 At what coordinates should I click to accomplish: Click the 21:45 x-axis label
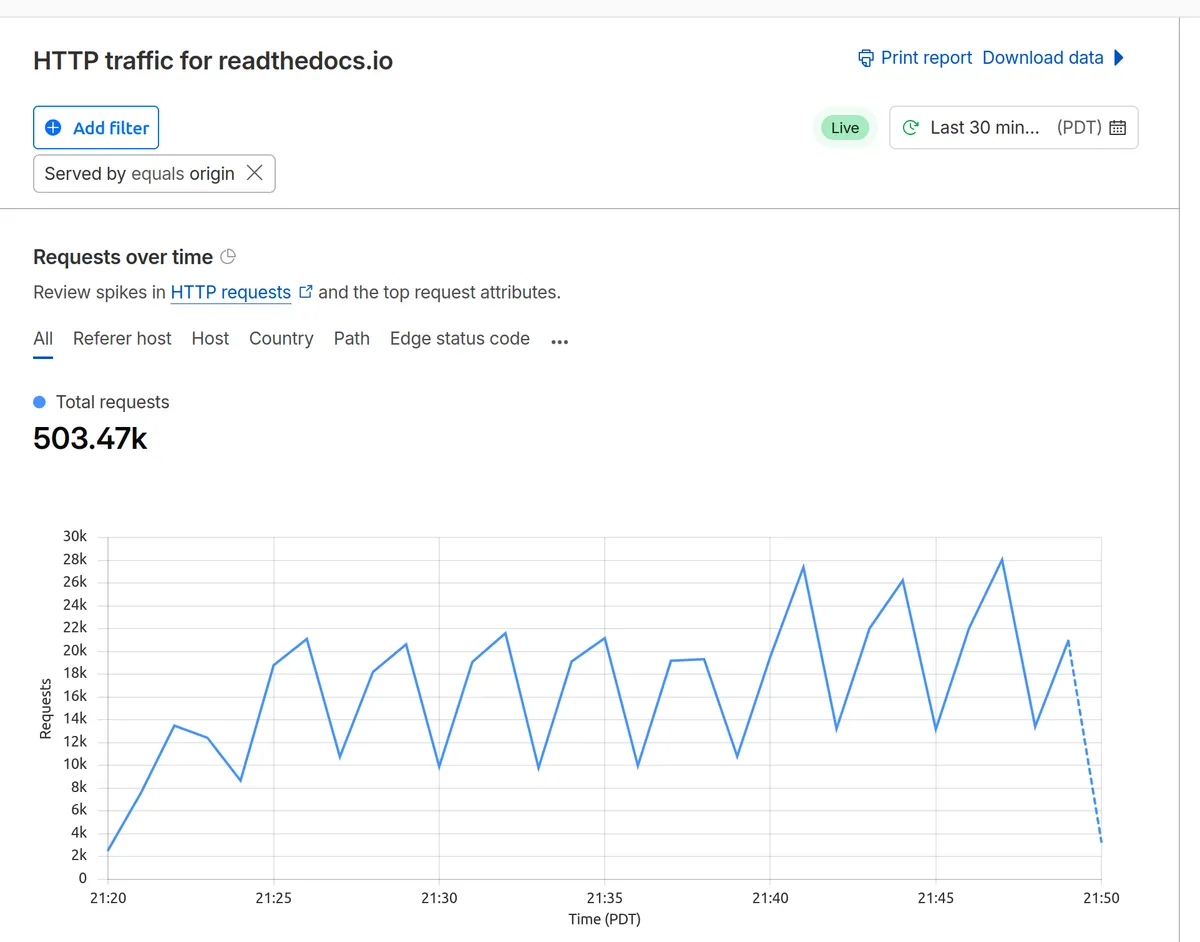click(935, 898)
